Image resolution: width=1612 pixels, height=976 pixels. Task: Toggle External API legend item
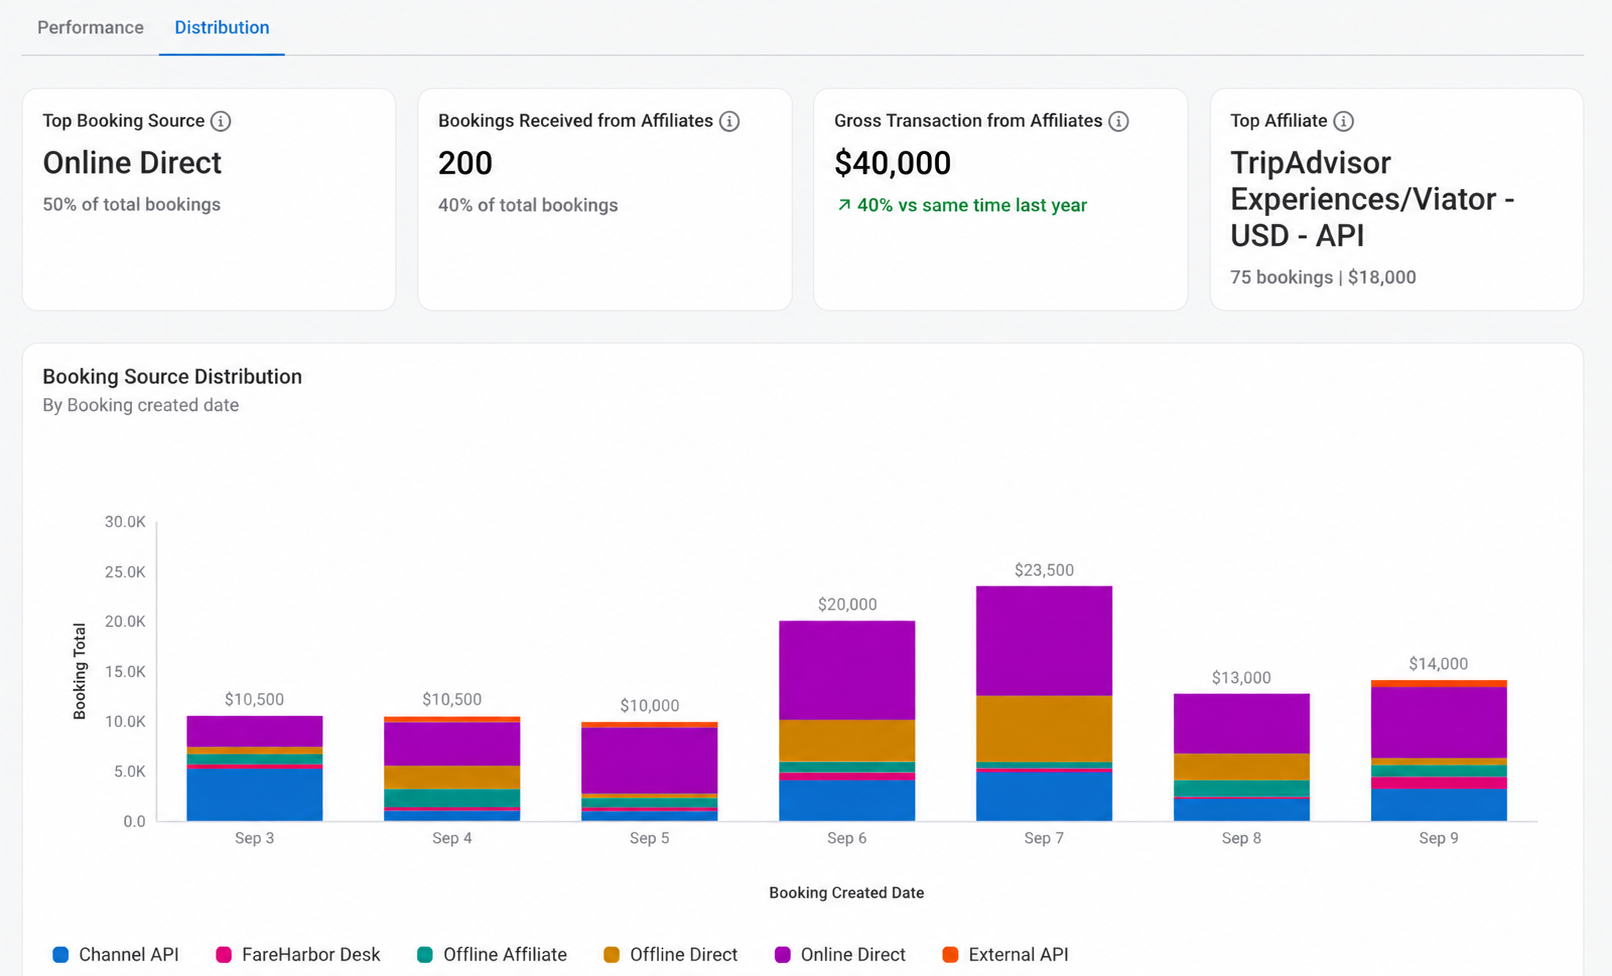tap(1005, 955)
